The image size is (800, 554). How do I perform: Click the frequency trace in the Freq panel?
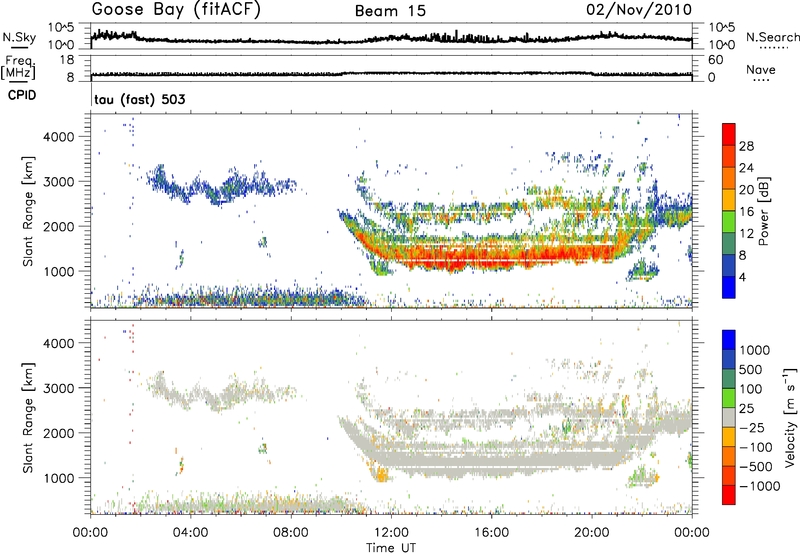391,74
